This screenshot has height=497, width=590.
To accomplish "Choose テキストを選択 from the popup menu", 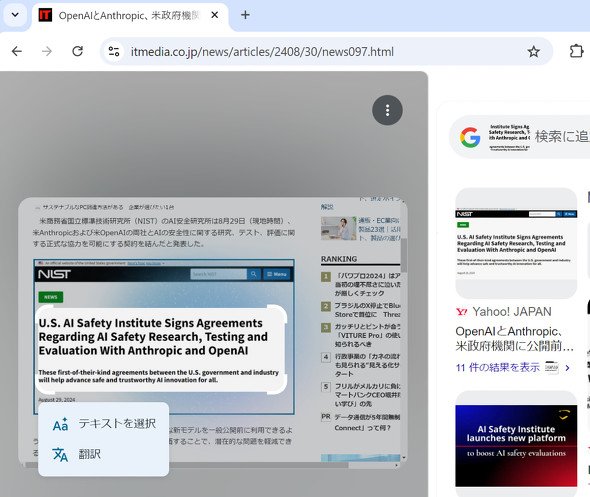I will pos(103,424).
